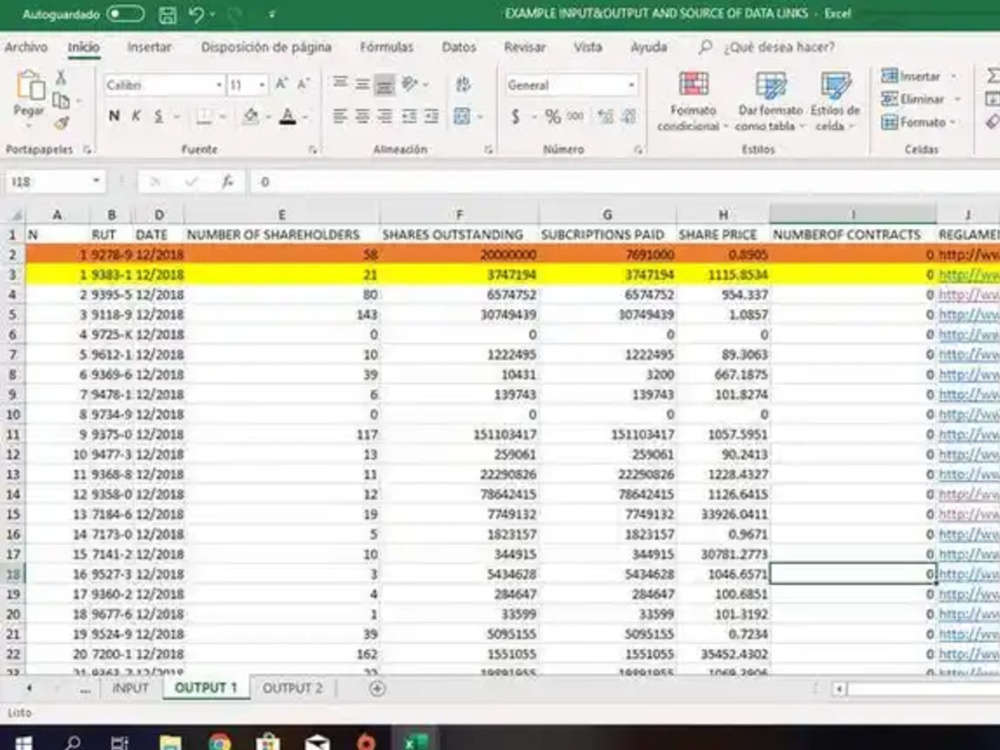Click the thousands separator 000 icon
Screen dimensions: 1000x750
[575, 116]
